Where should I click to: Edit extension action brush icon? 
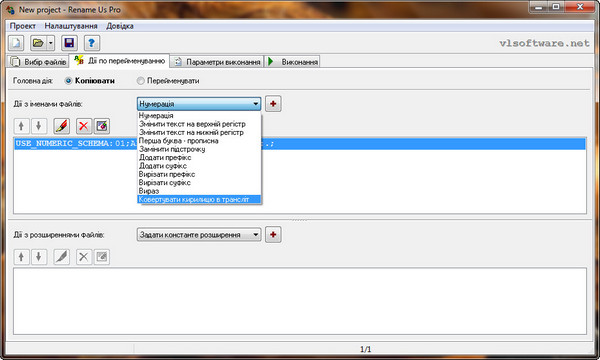tap(62, 257)
